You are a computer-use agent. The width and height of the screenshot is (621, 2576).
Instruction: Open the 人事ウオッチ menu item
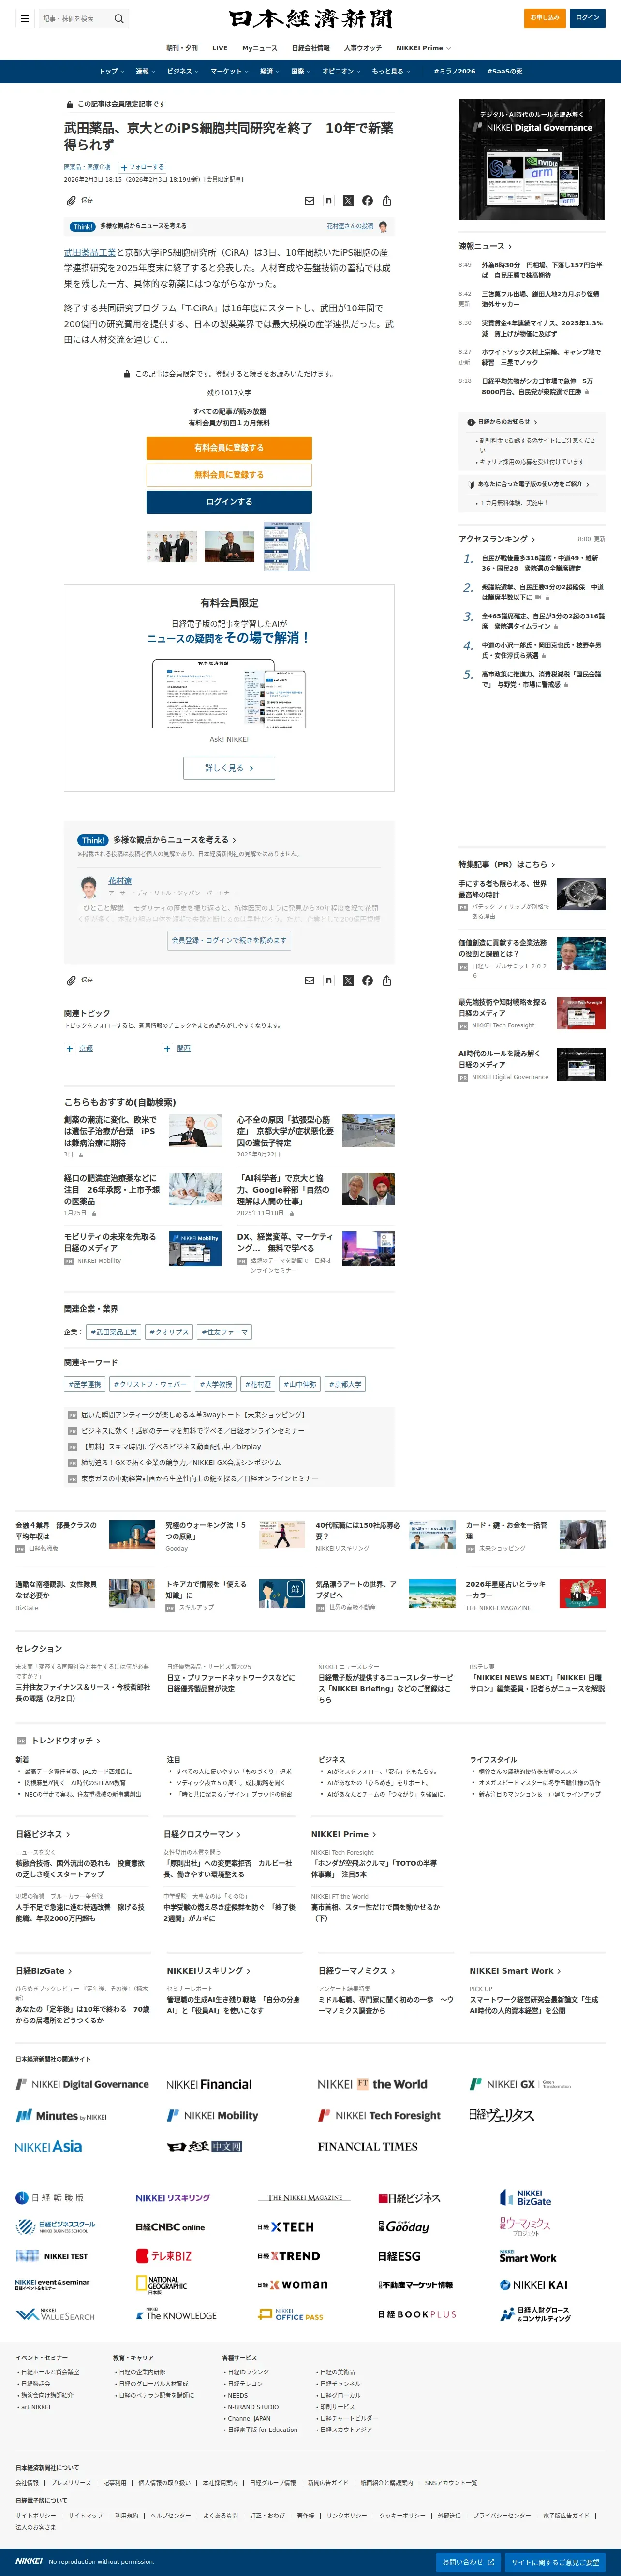tap(363, 48)
